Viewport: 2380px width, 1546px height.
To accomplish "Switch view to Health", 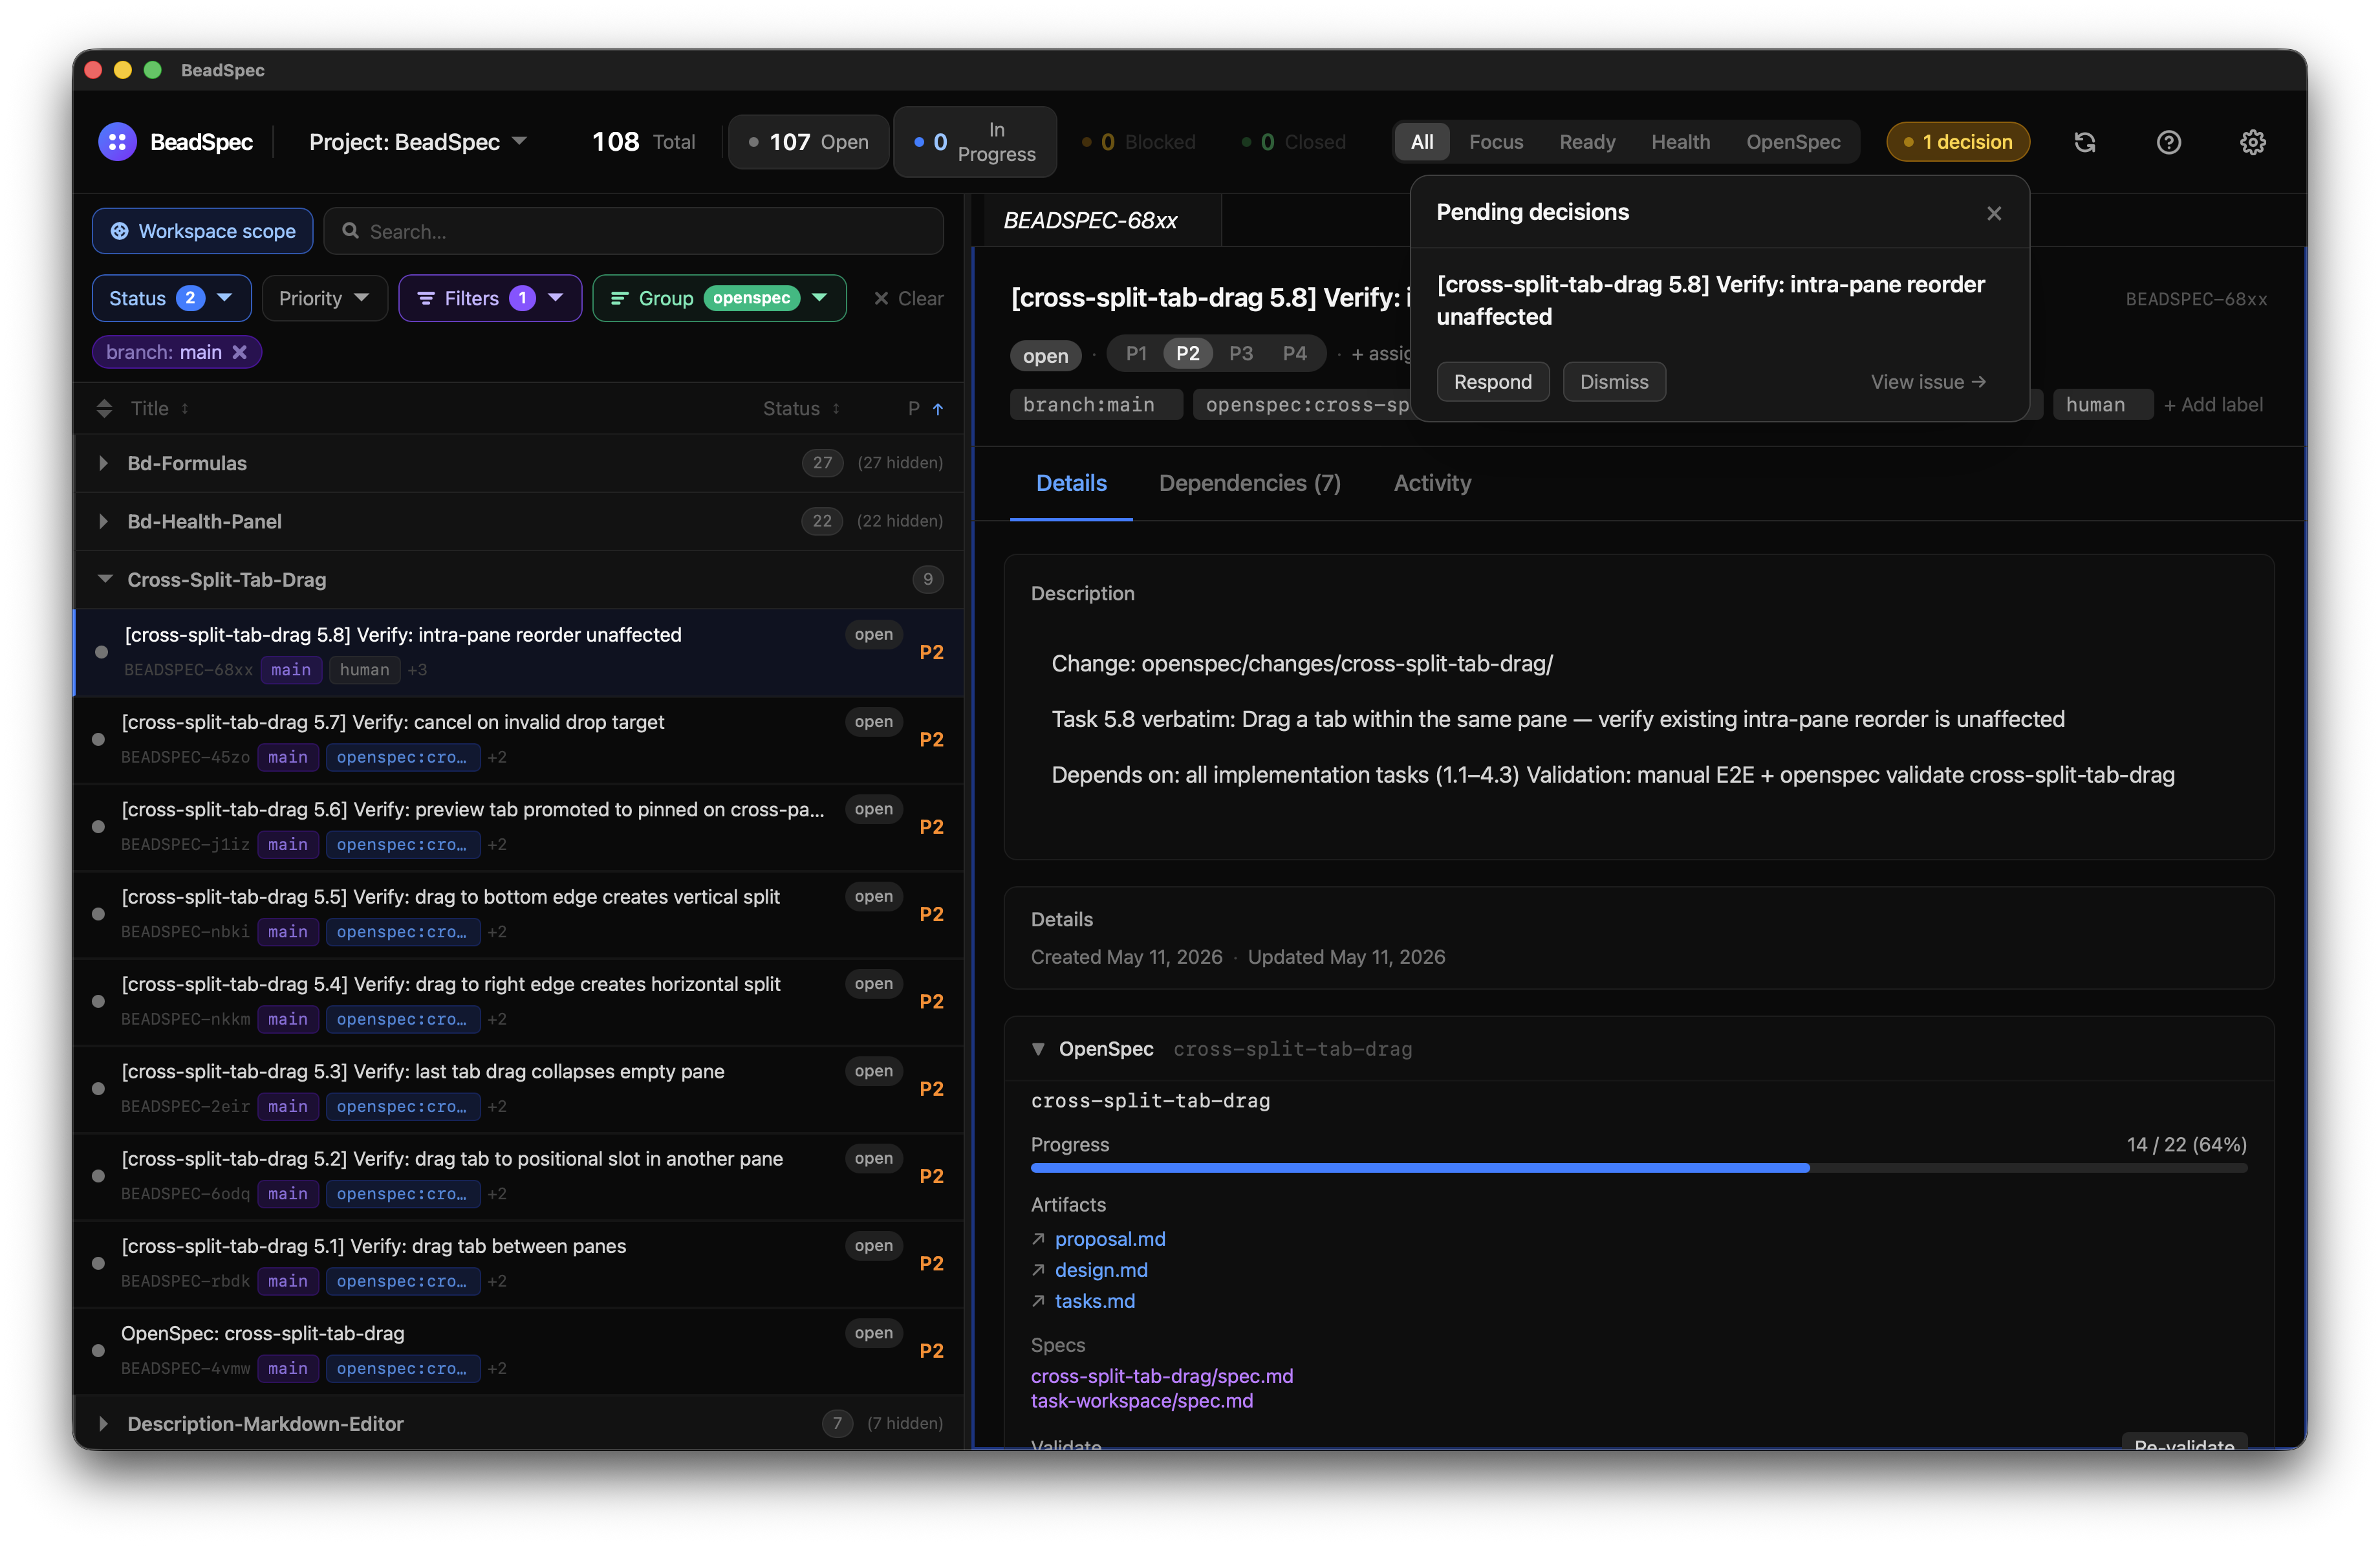I will (x=1680, y=142).
